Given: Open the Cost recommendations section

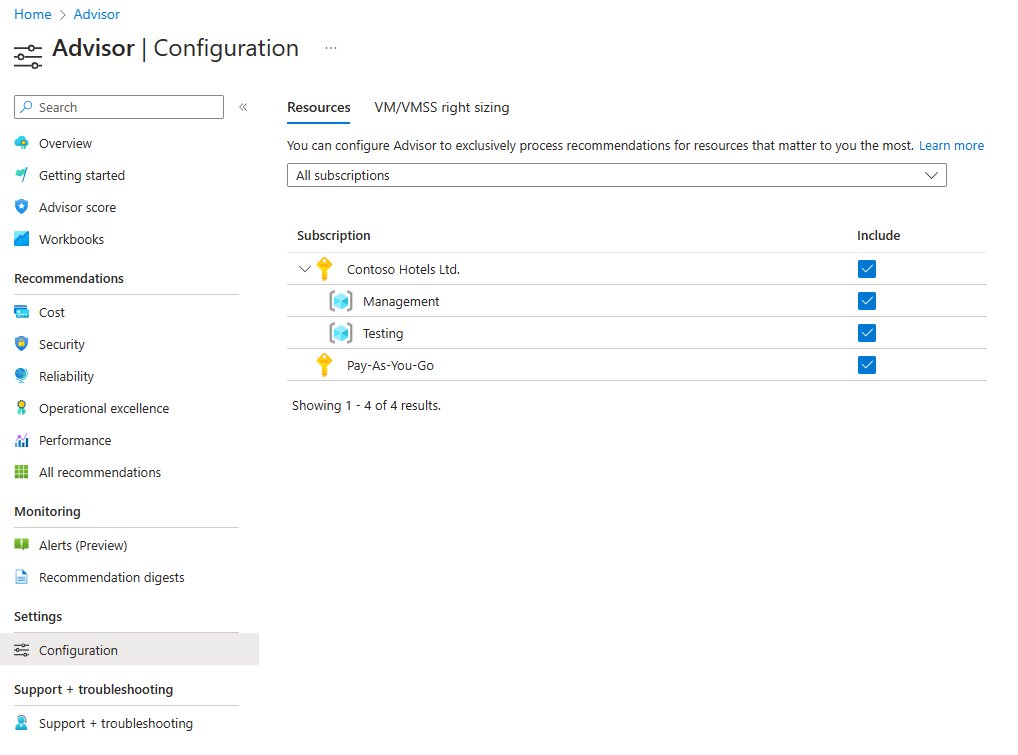Looking at the screenshot, I should [x=50, y=312].
